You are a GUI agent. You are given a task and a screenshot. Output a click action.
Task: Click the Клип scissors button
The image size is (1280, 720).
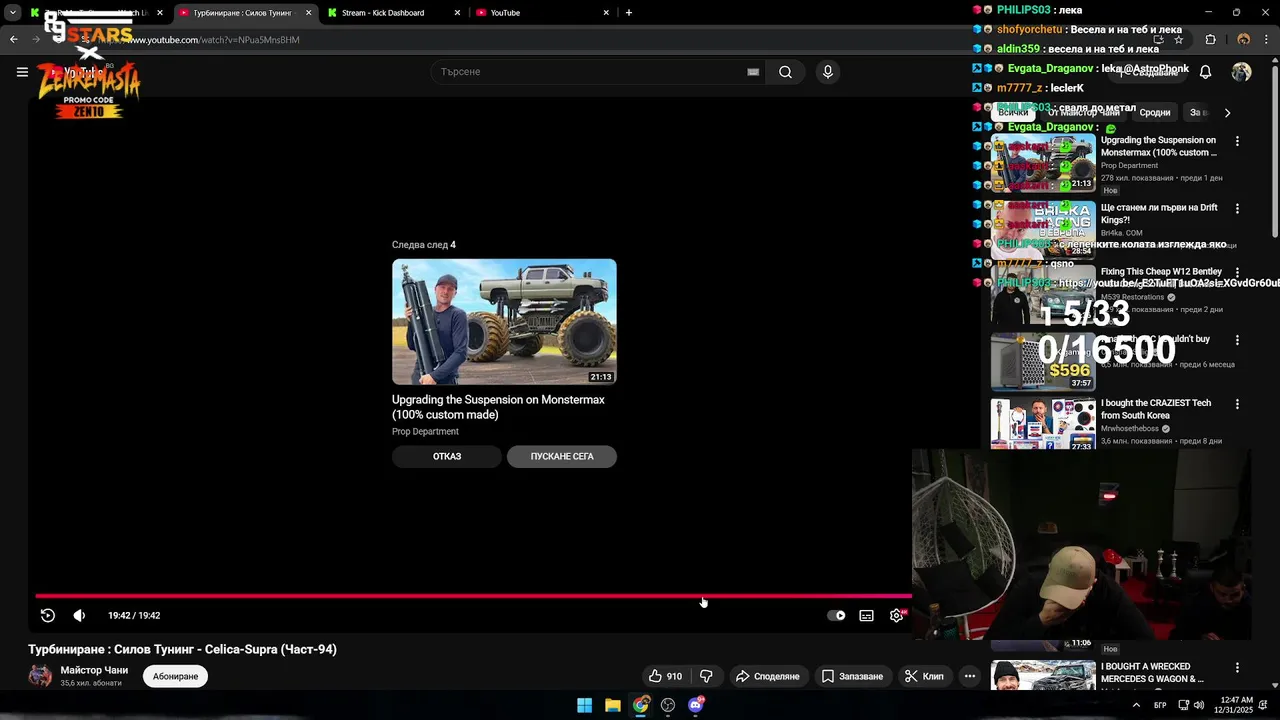pyautogui.click(x=924, y=676)
